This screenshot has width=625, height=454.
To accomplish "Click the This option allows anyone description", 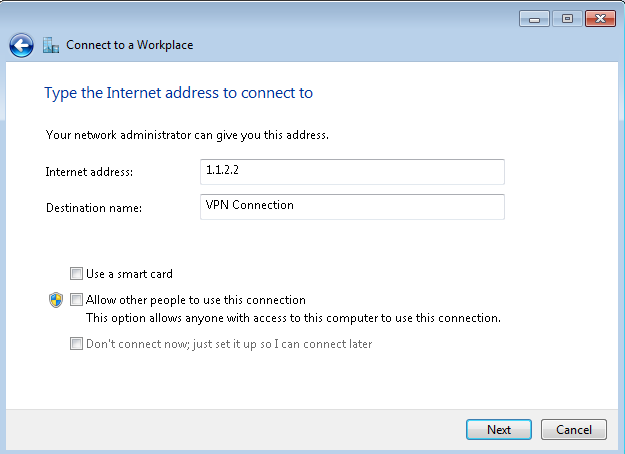I will pos(293,318).
